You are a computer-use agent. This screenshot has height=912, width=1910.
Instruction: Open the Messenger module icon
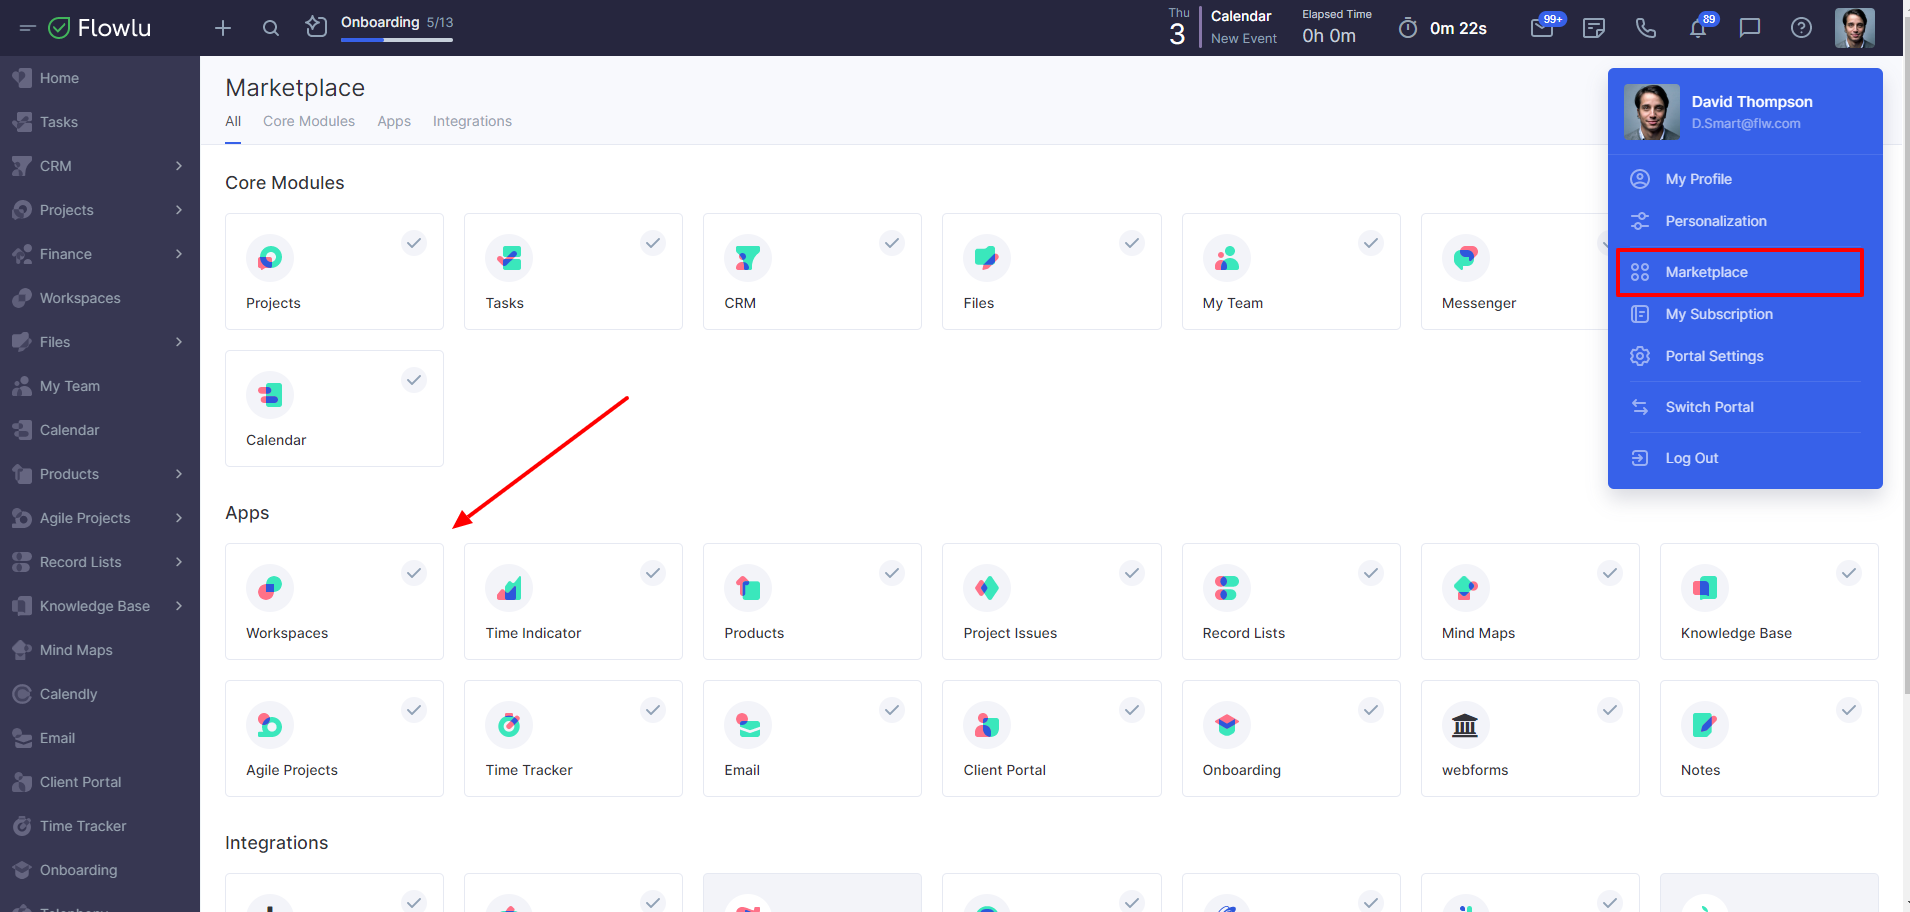(1466, 258)
